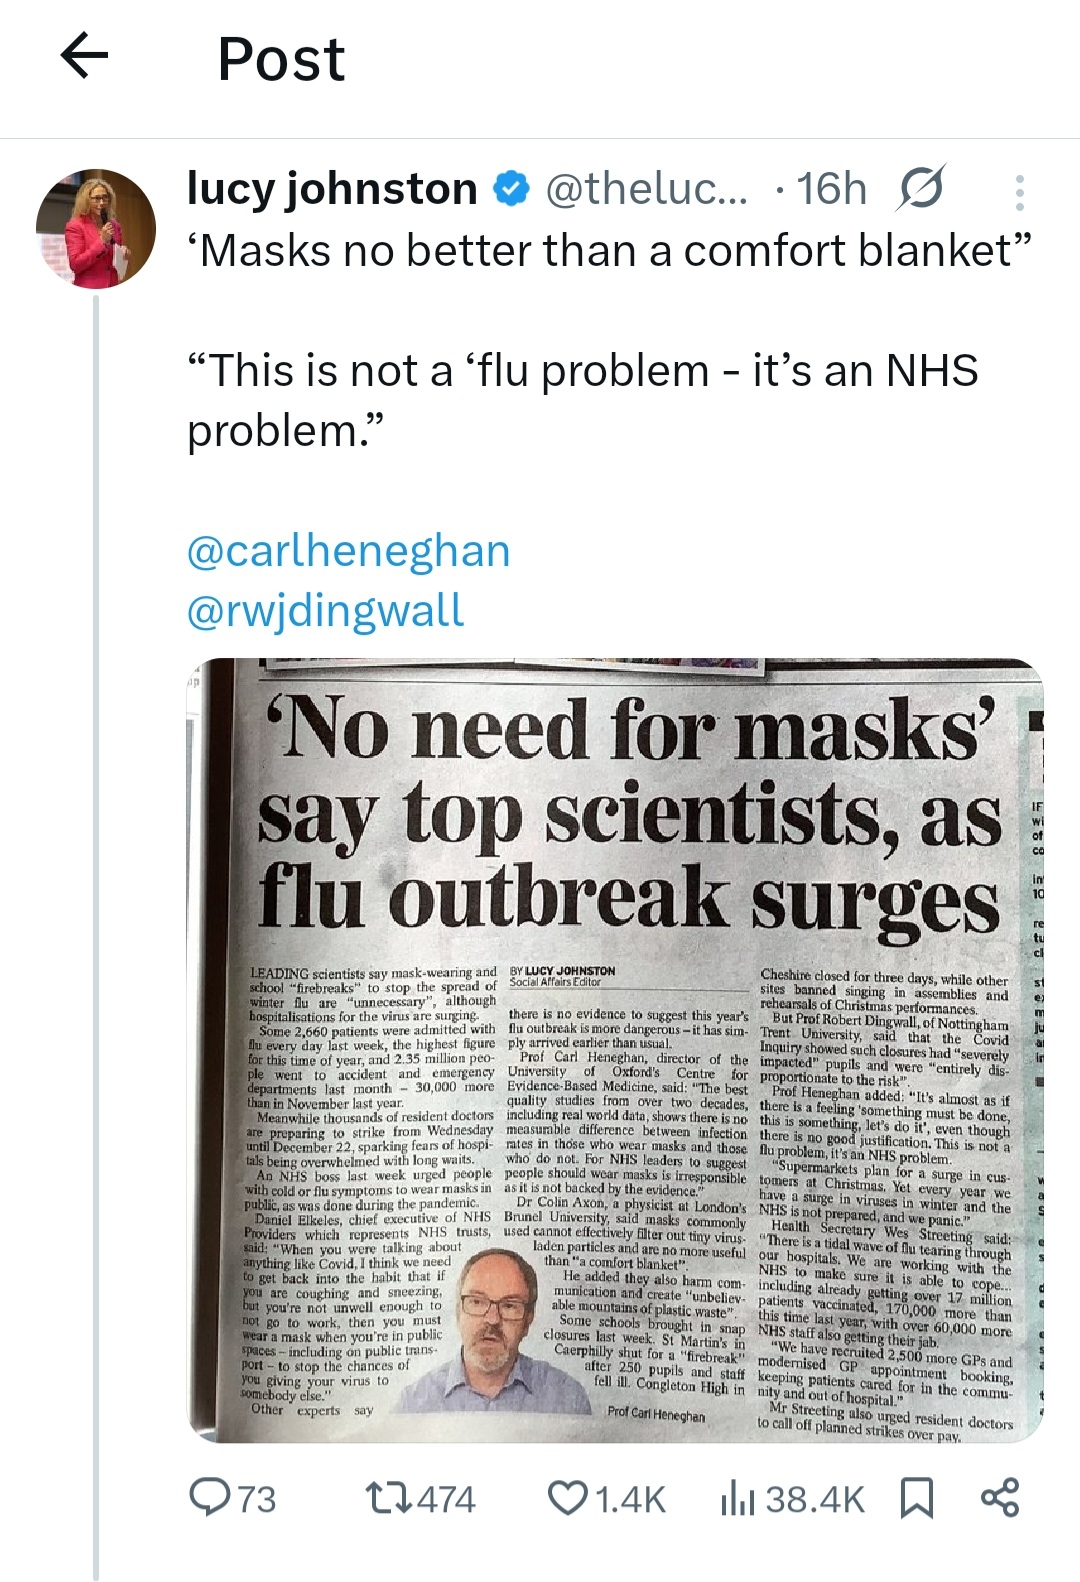Bookmark this post
The width and height of the screenshot is (1080, 1582).
[x=916, y=1497]
